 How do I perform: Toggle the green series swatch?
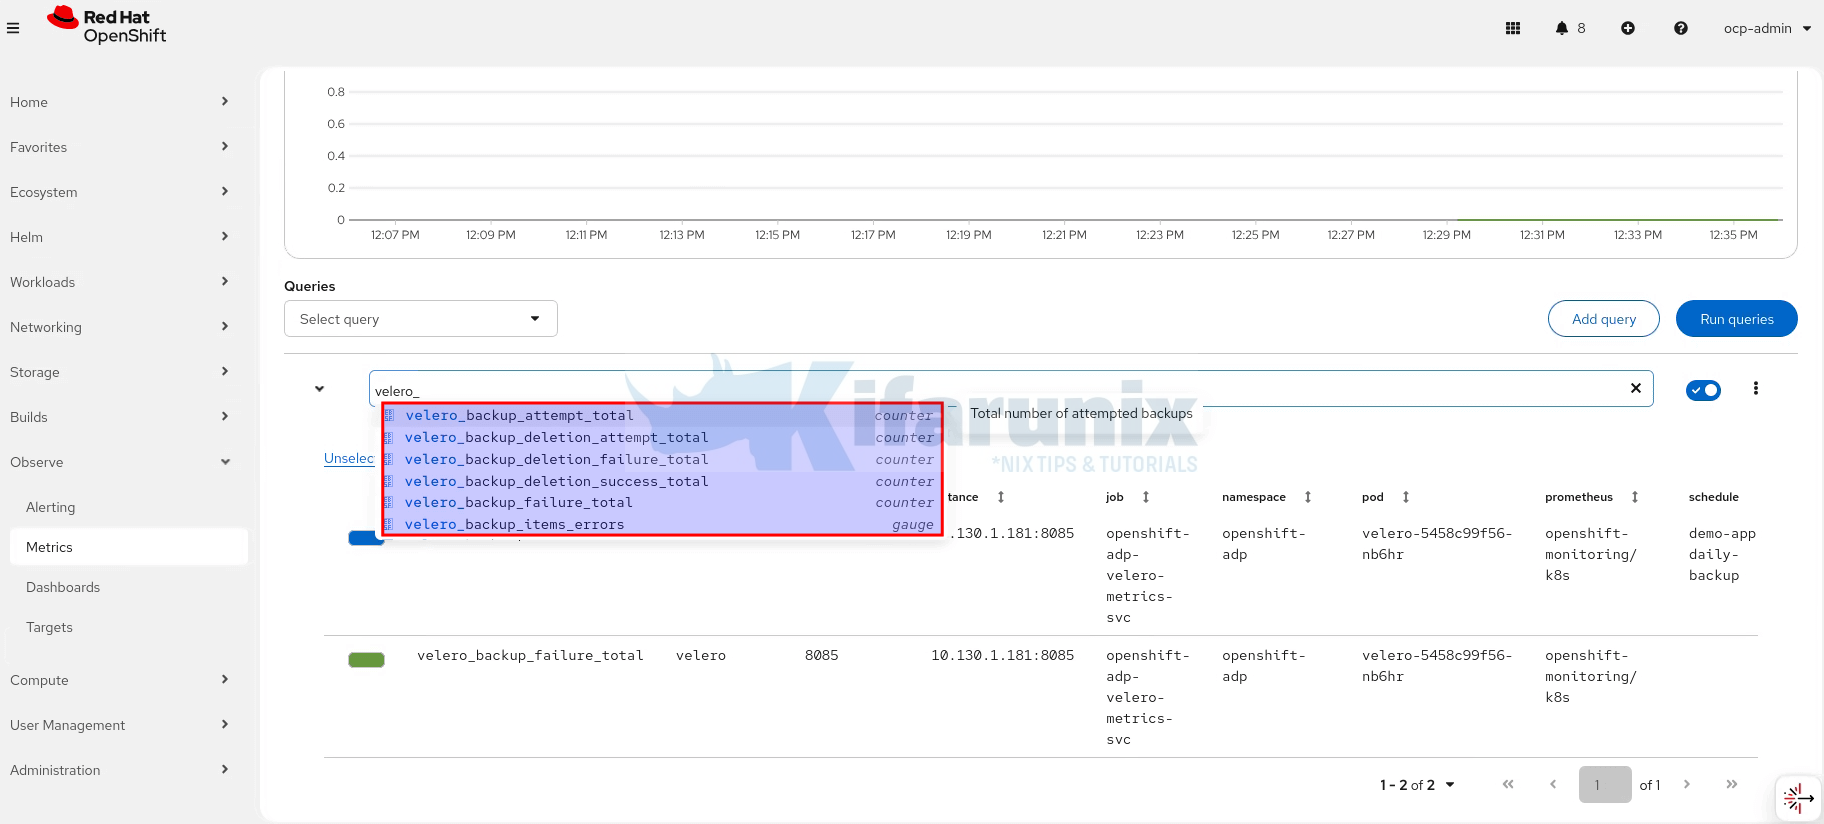pos(366,660)
